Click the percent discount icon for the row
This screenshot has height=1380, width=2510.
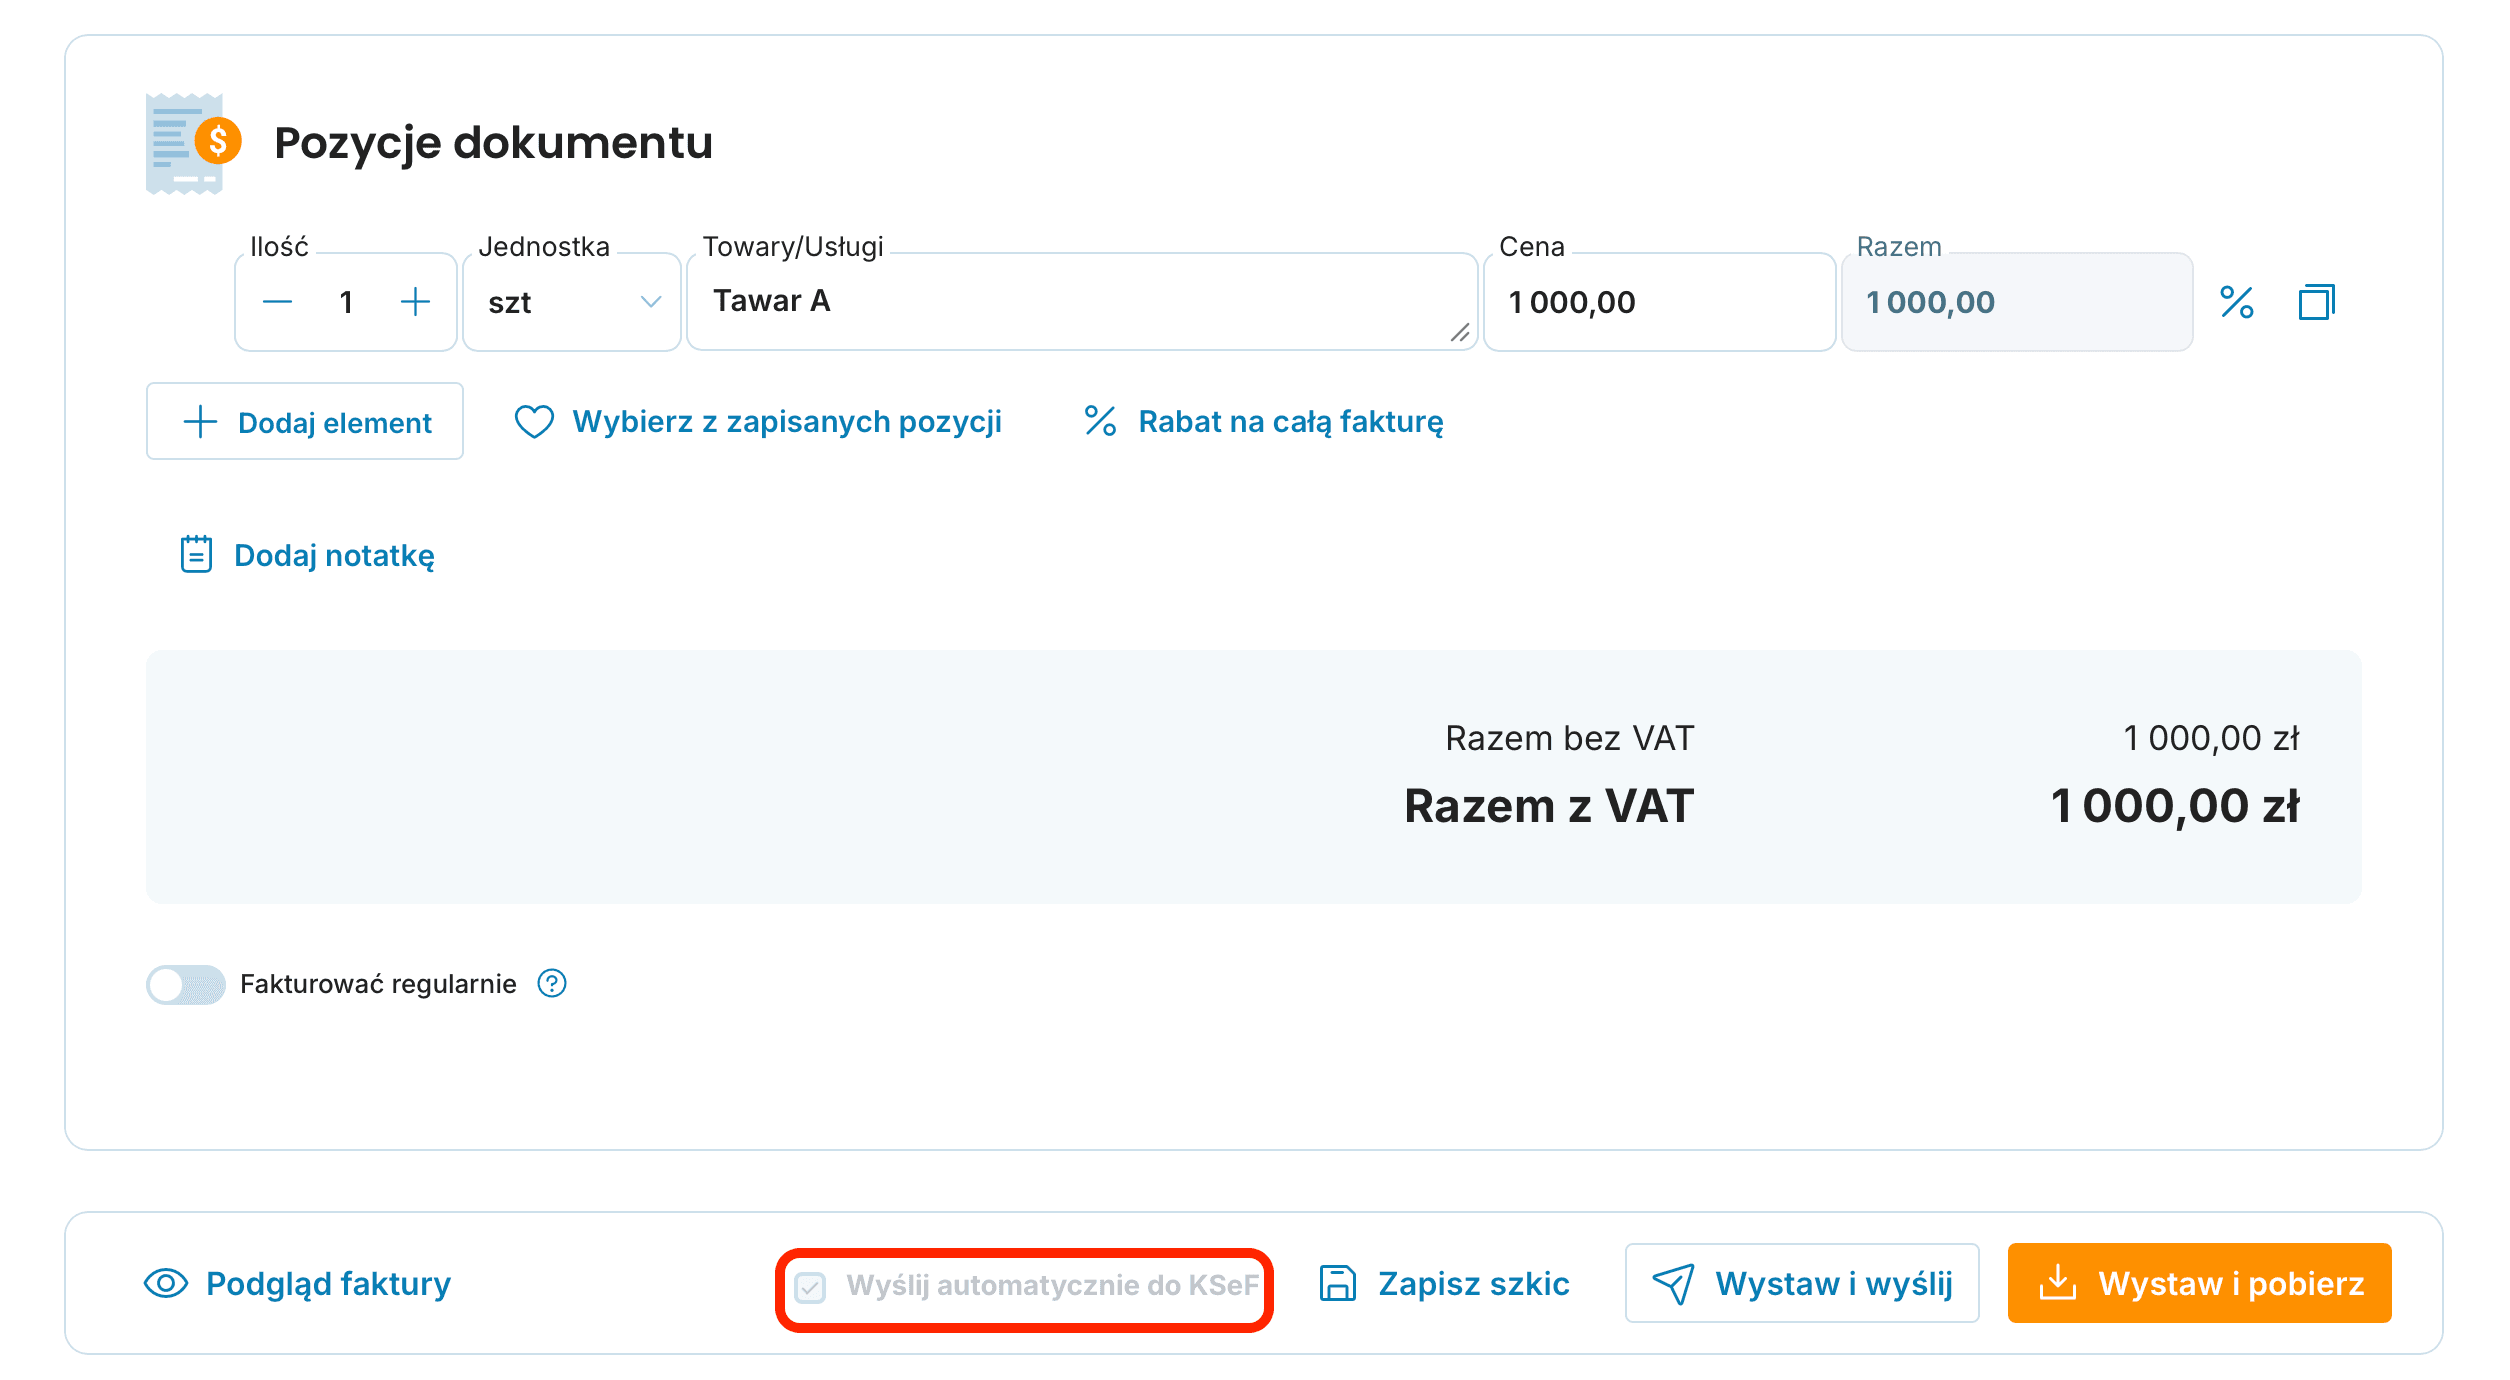click(2236, 302)
